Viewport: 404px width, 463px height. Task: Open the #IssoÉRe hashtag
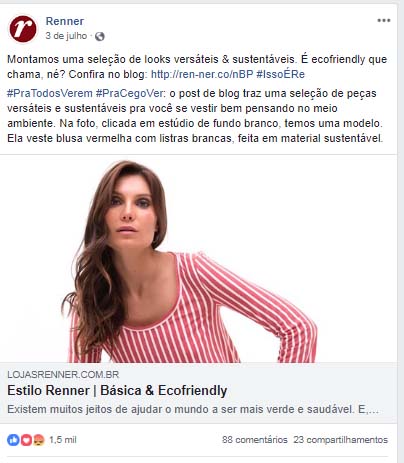(x=280, y=74)
